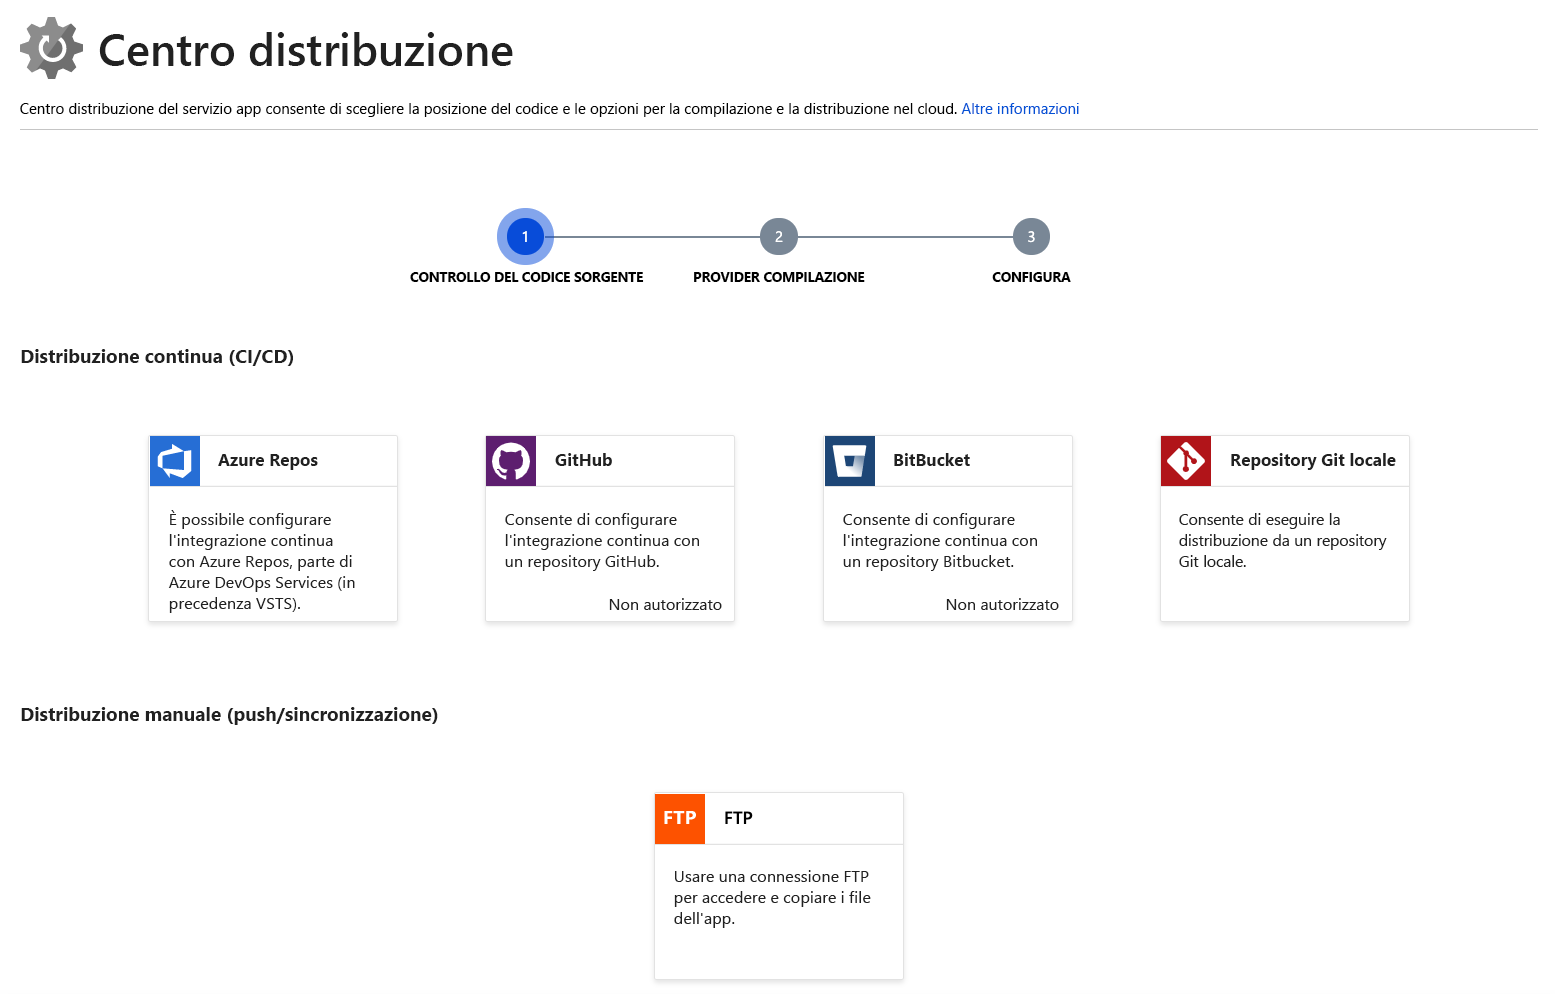This screenshot has width=1555, height=994.
Task: Click the Azure Repos logo icon
Action: [175, 461]
